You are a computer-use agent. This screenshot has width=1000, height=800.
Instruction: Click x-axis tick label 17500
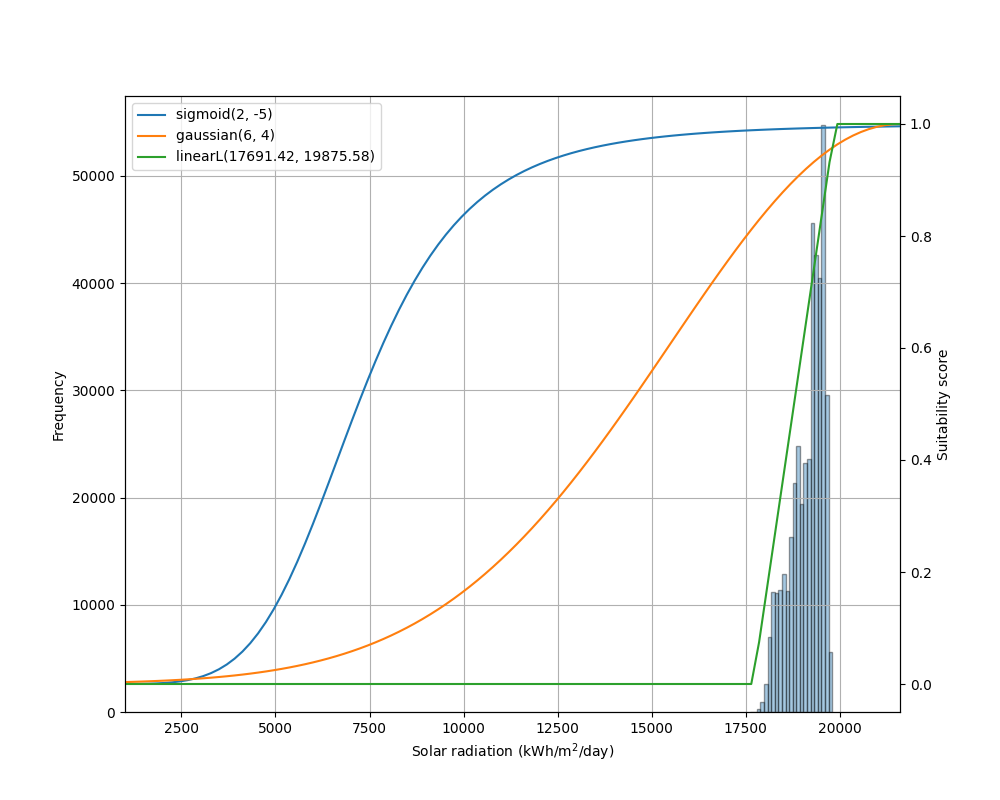[746, 728]
